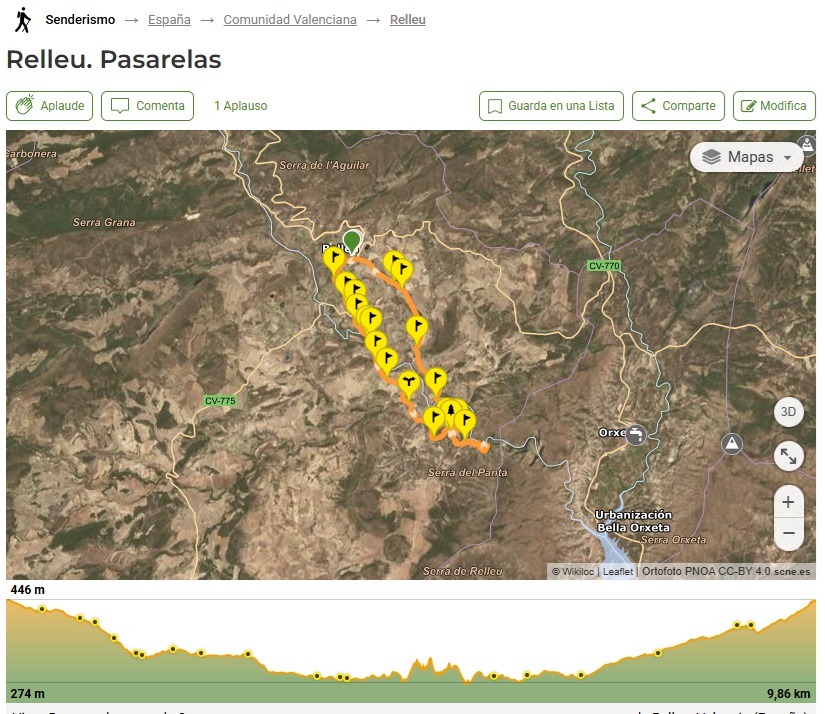
Task: Click the gray mountain peak marker
Action: tap(733, 443)
